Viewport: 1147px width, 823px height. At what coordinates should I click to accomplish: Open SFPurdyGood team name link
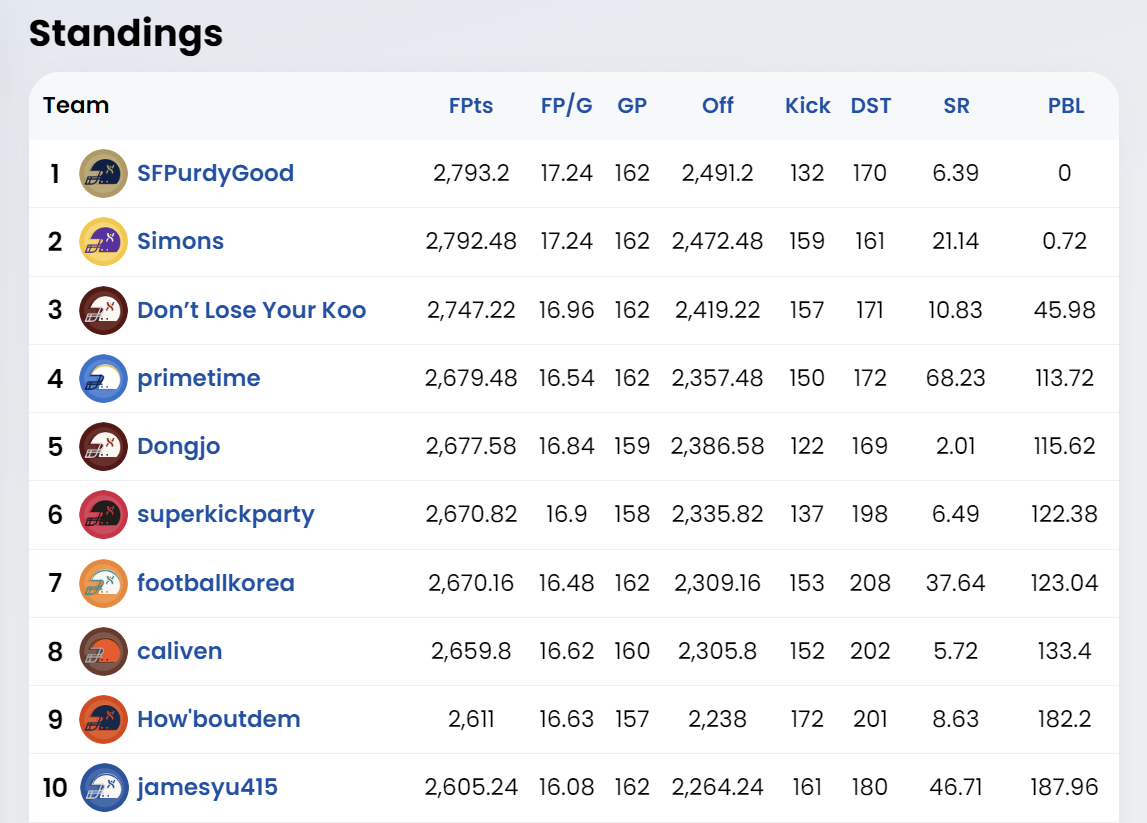click(215, 174)
